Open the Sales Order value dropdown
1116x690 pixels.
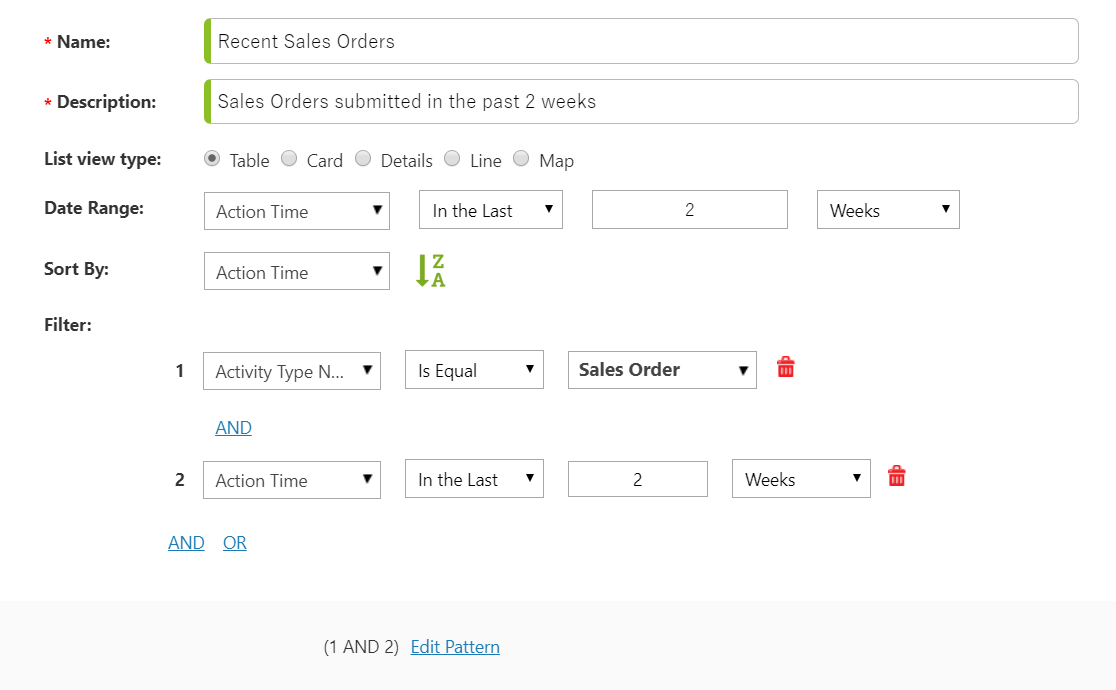pos(661,370)
